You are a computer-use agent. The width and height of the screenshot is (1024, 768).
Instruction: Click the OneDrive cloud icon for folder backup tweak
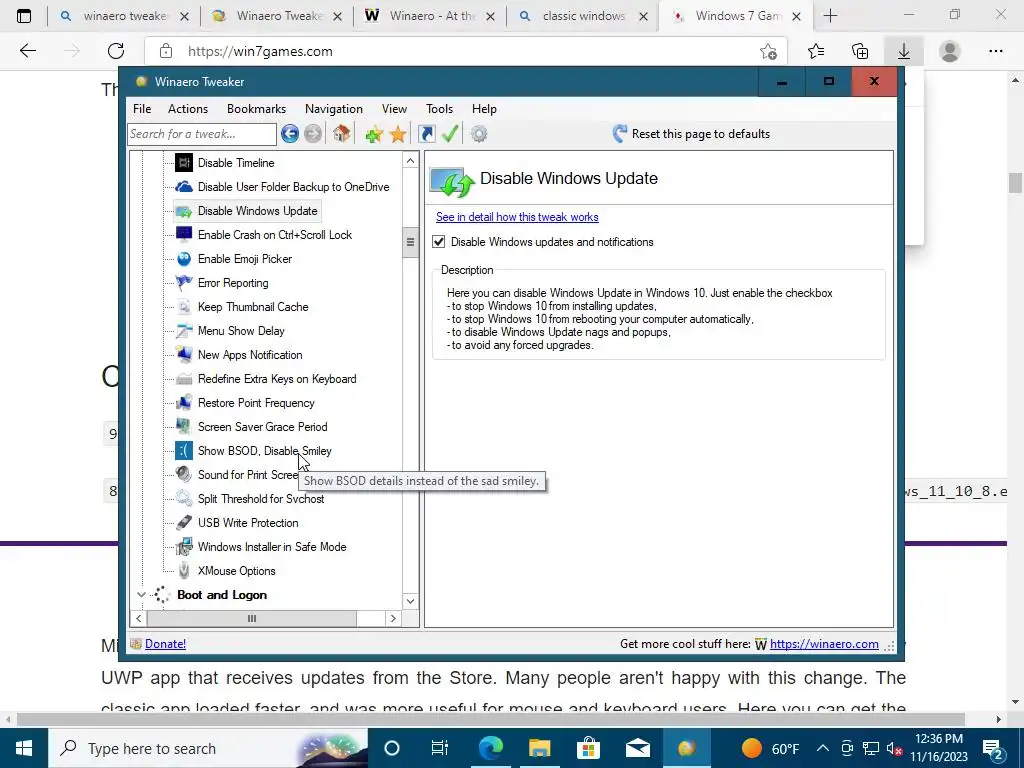coord(184,187)
